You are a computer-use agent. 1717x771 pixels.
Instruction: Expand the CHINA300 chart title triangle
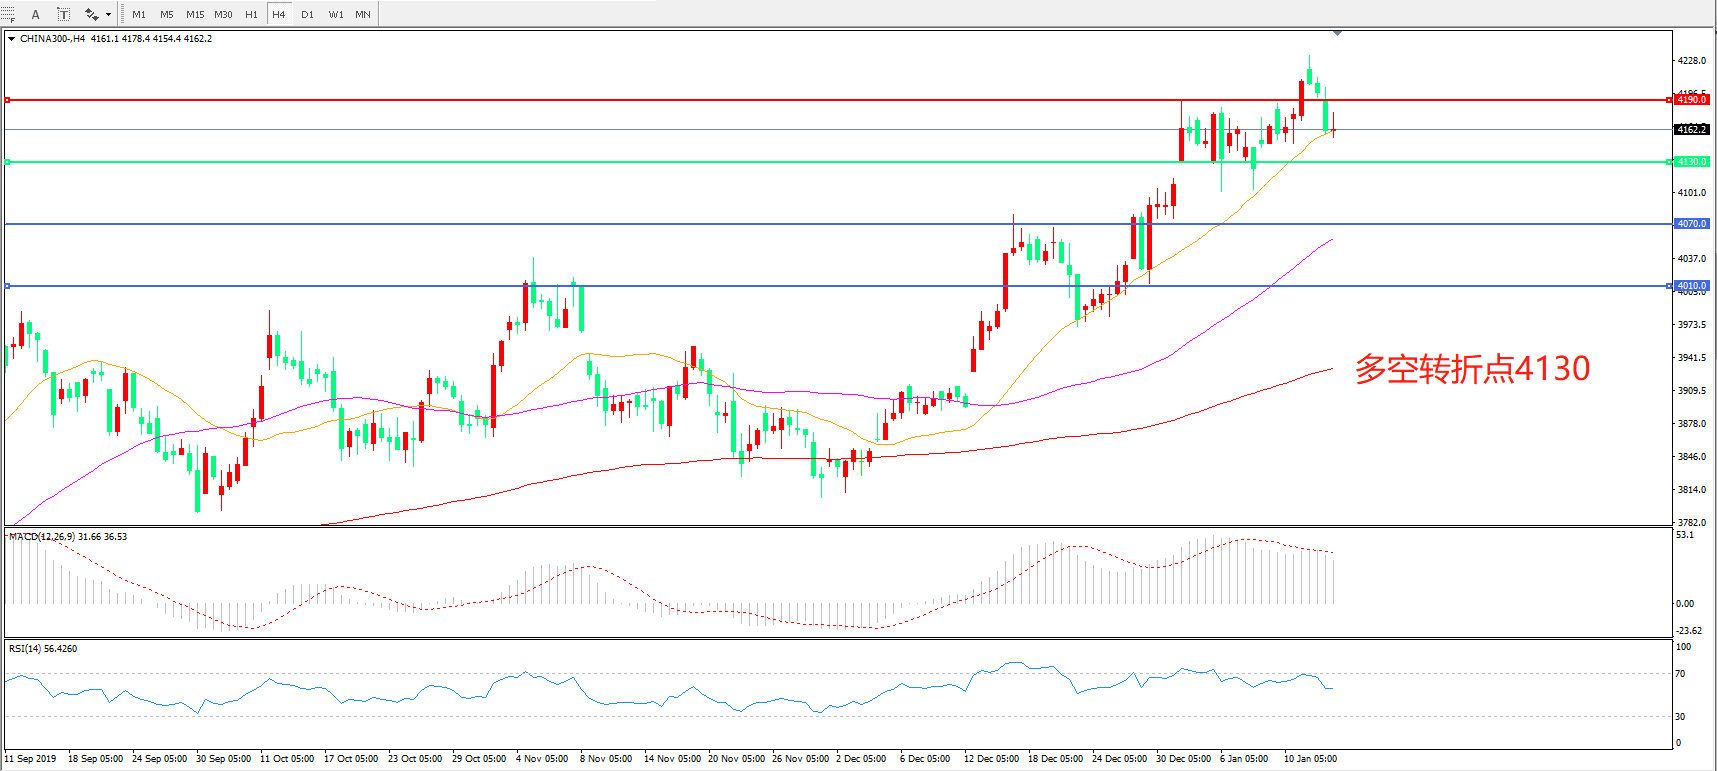[x=11, y=39]
